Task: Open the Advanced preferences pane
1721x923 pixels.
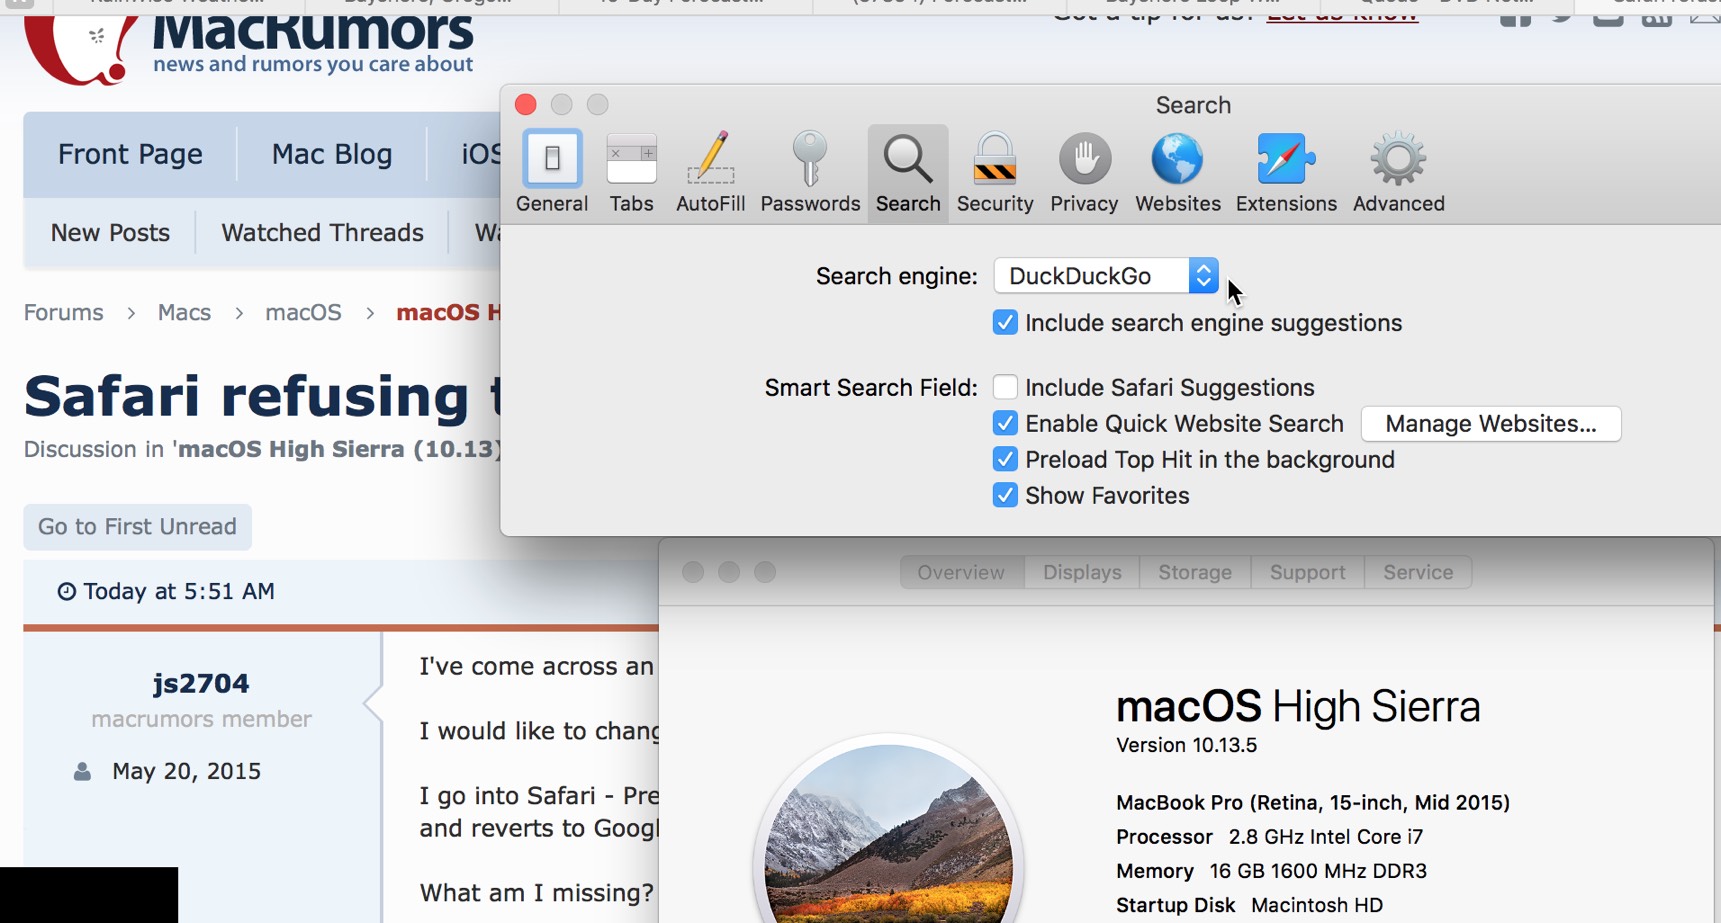Action: tap(1399, 173)
